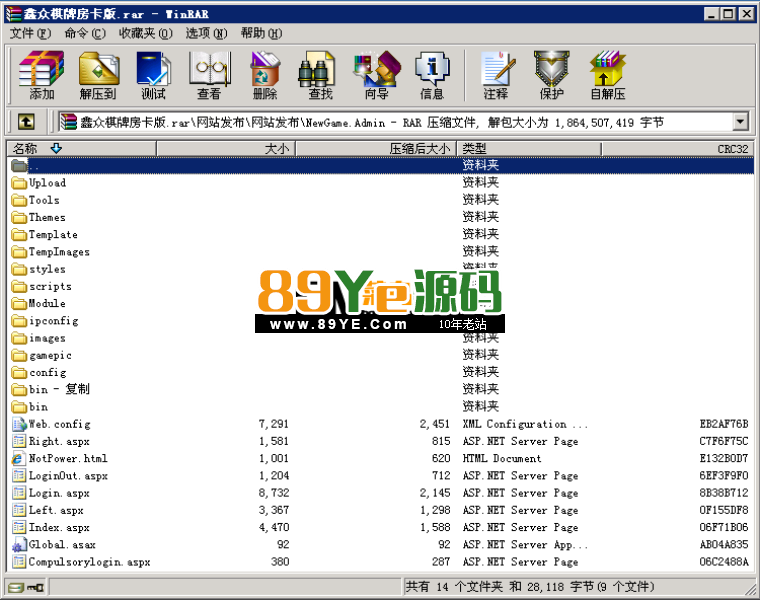Viewport: 760px width, 600px height.
Task: Select the styles folder row
Action: pyautogui.click(x=380, y=269)
